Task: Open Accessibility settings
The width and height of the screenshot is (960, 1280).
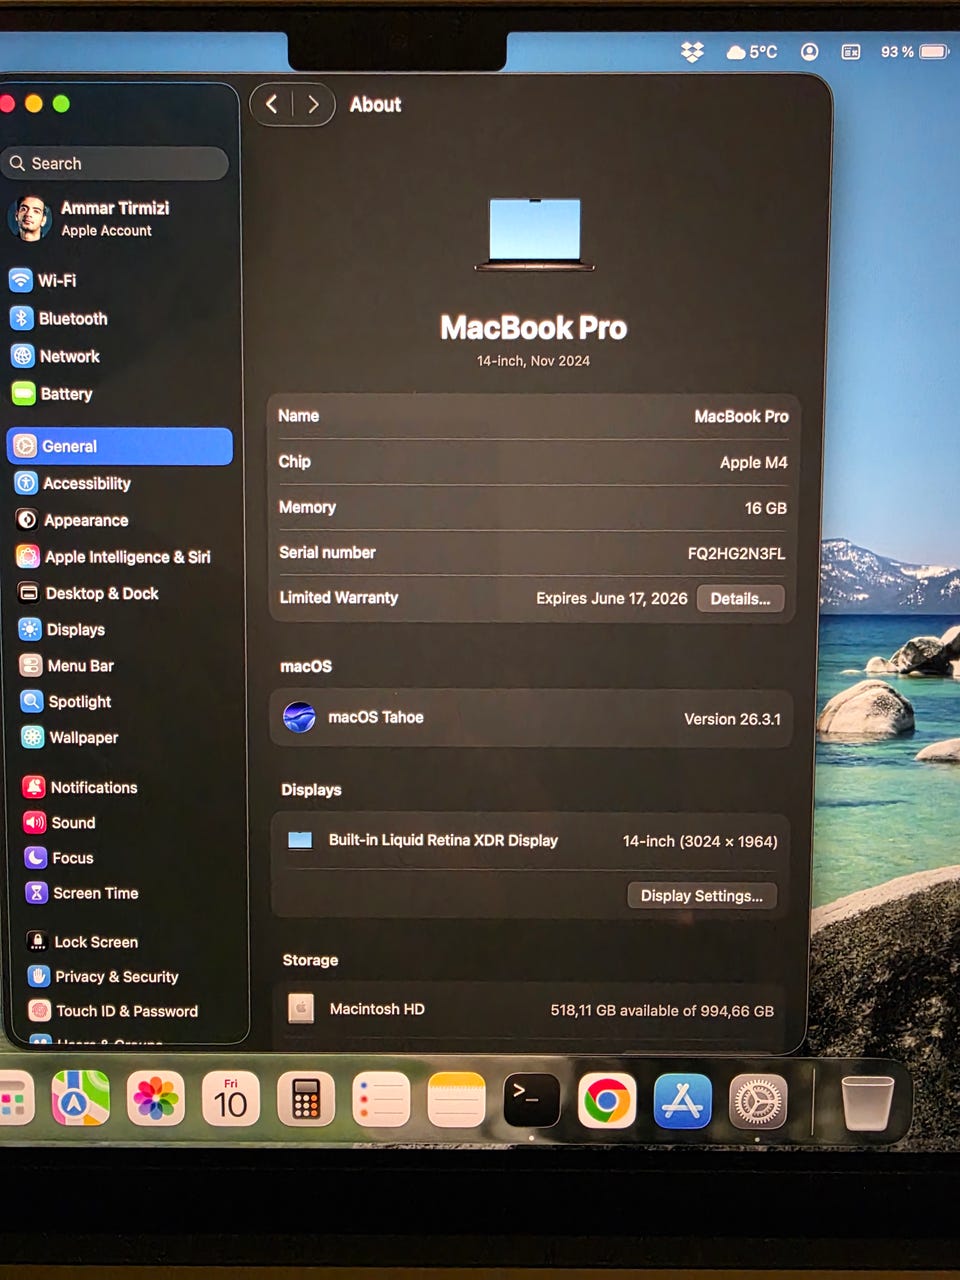Action: (73, 483)
